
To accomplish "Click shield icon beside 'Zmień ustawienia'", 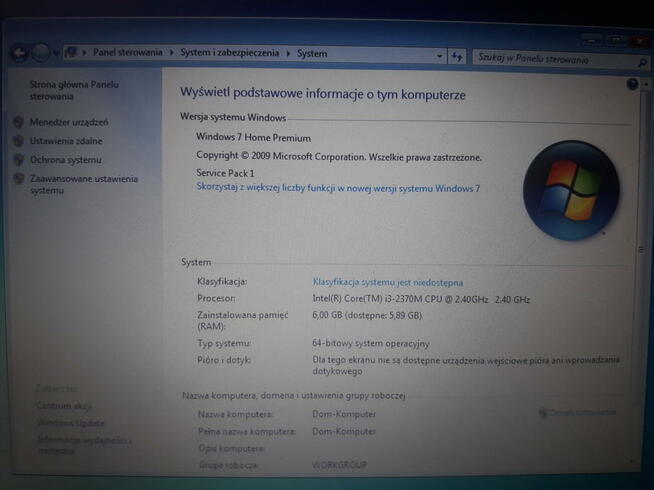I will pyautogui.click(x=543, y=413).
